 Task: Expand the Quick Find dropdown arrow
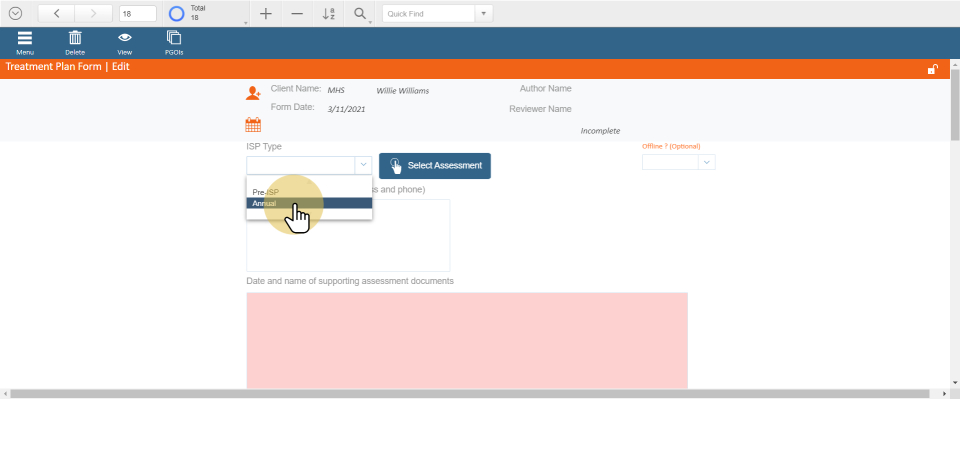coord(484,14)
